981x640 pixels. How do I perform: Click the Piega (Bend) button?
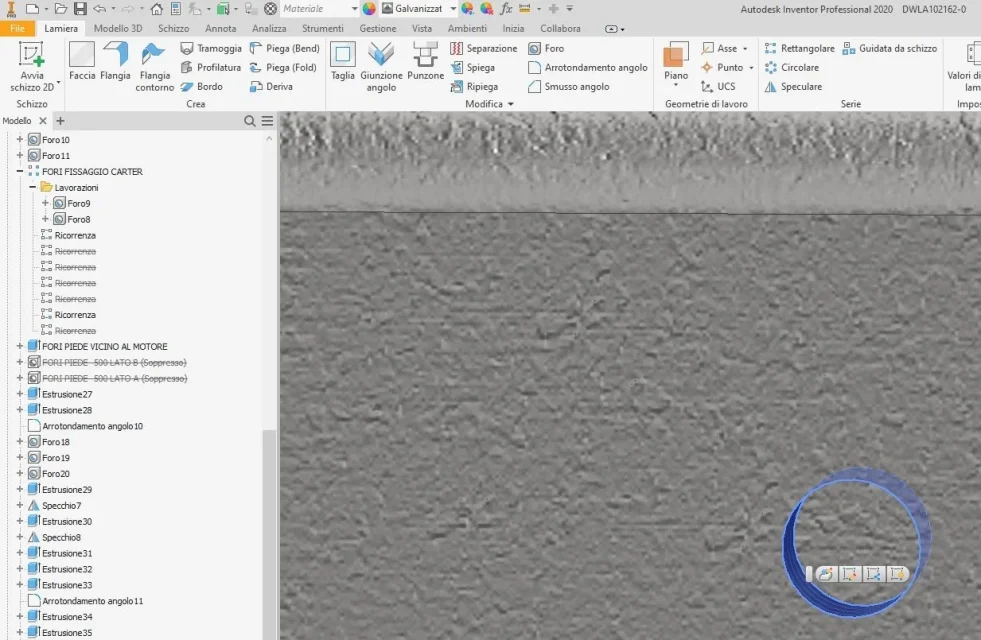pos(285,48)
